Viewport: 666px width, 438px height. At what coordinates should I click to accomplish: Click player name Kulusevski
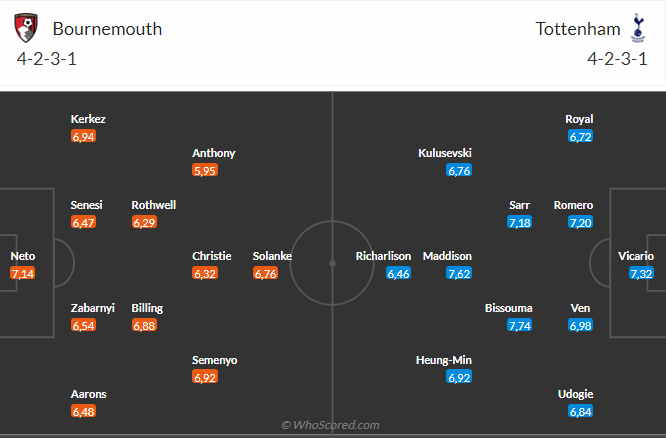[445, 153]
